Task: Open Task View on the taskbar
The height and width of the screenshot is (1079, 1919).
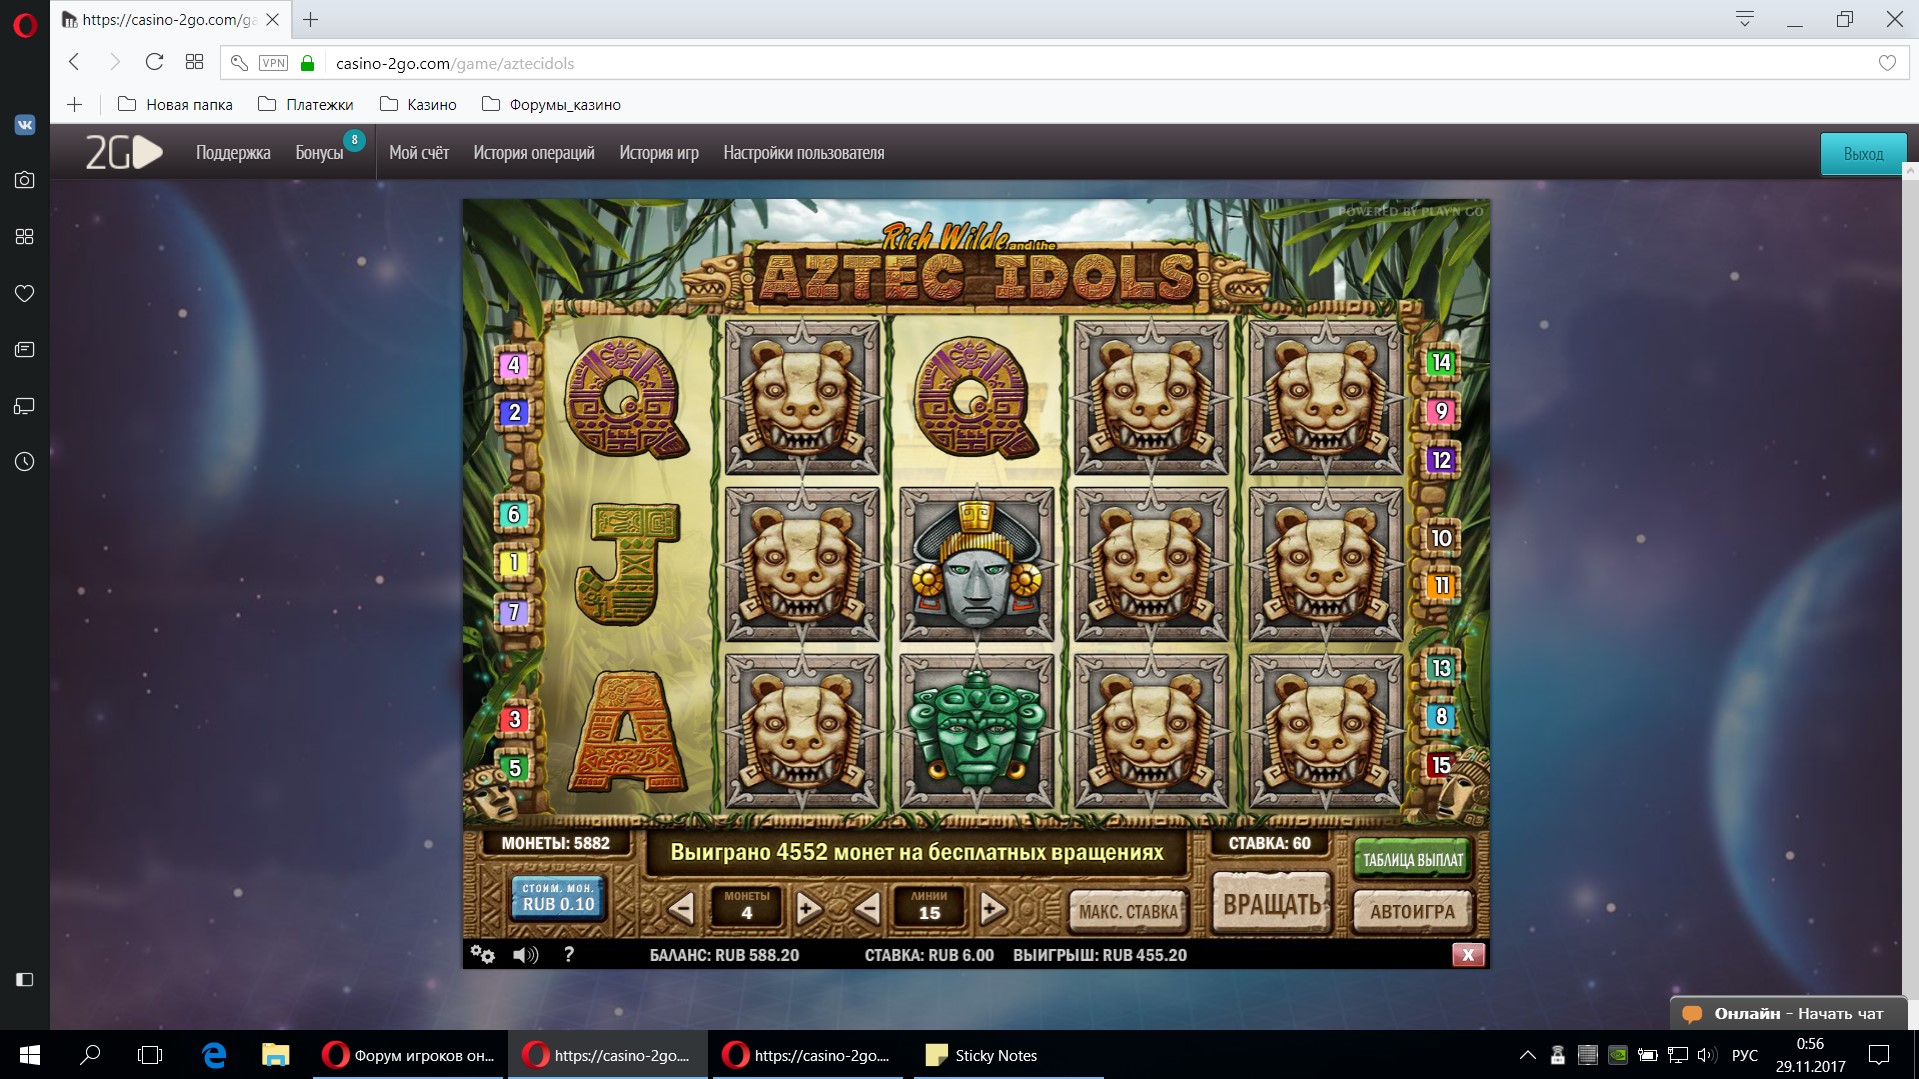Action: coord(150,1055)
